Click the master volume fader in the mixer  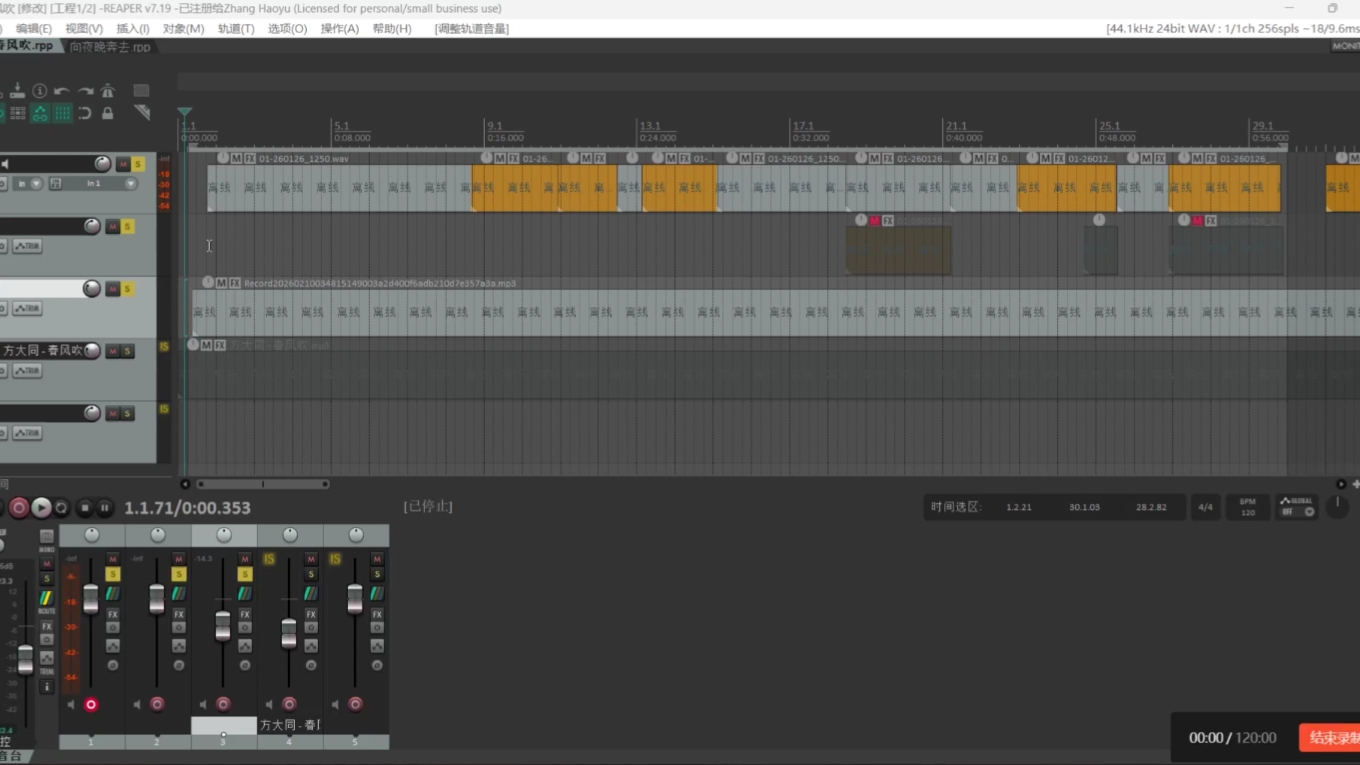pyautogui.click(x=25, y=659)
